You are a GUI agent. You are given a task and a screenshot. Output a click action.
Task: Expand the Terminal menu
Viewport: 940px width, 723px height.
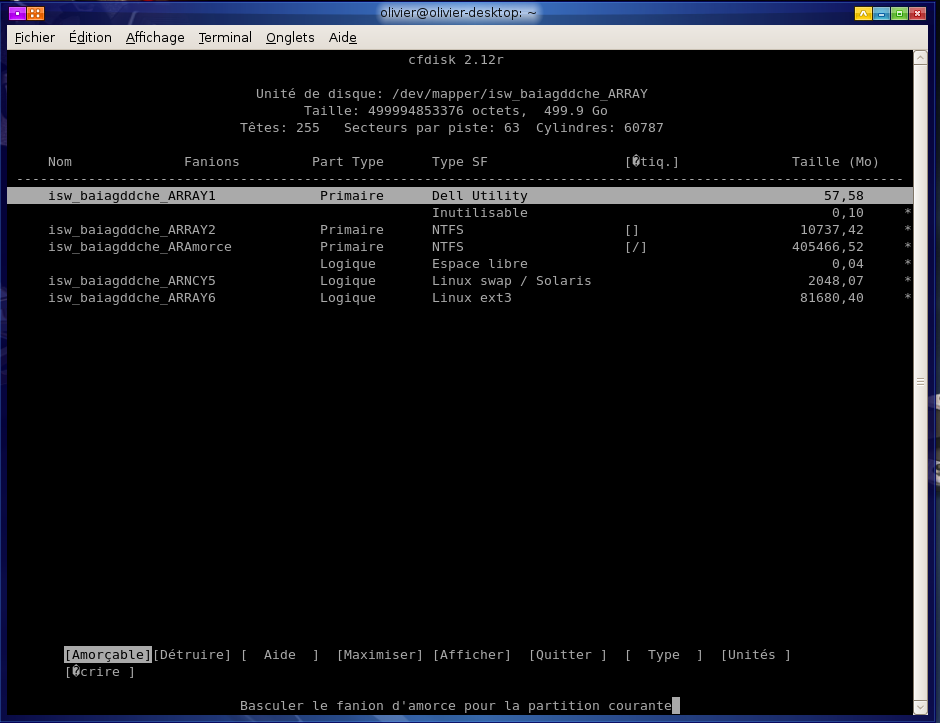[x=225, y=37]
